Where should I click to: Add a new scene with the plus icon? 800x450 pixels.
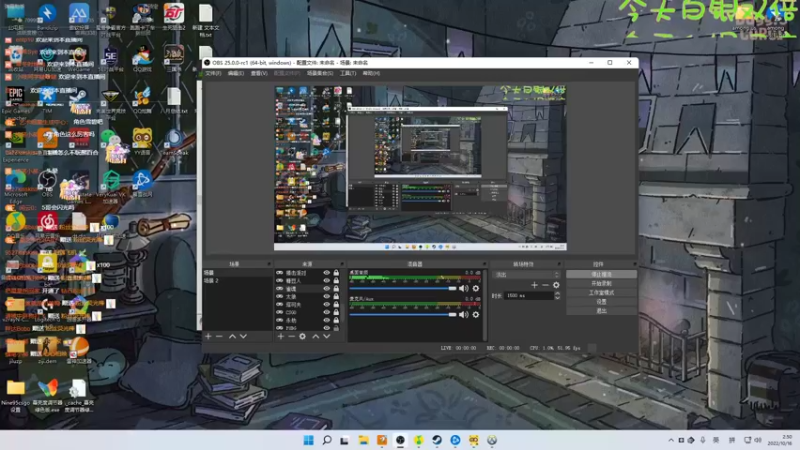tap(208, 336)
